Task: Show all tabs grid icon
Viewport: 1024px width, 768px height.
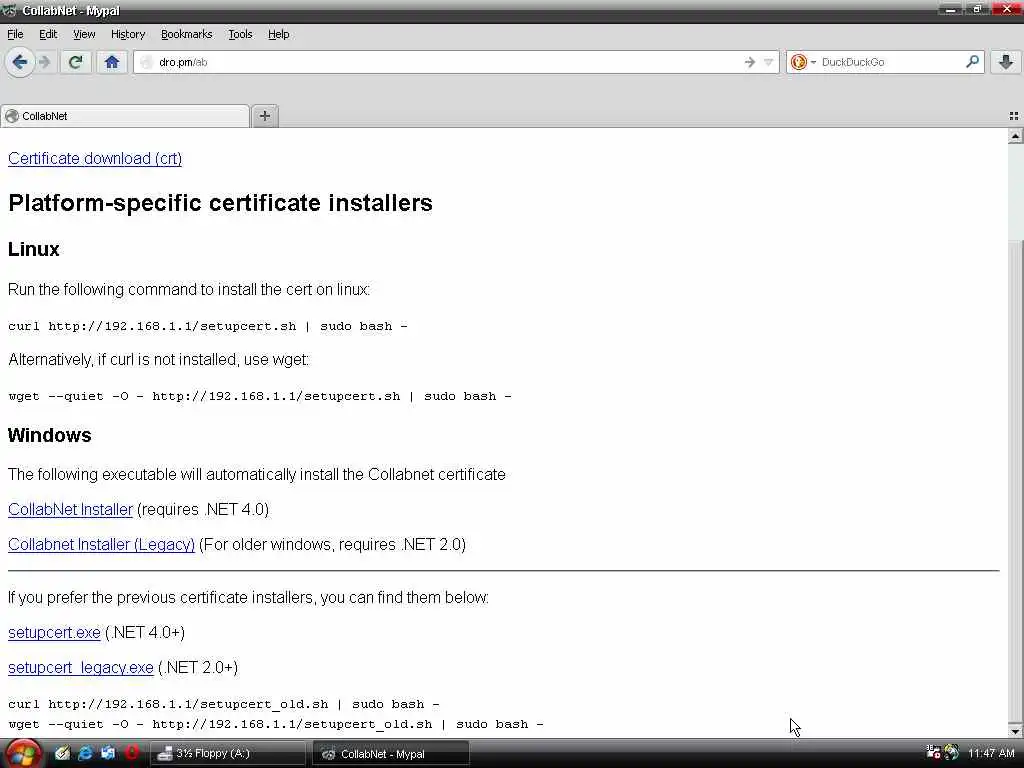Action: [x=1014, y=116]
